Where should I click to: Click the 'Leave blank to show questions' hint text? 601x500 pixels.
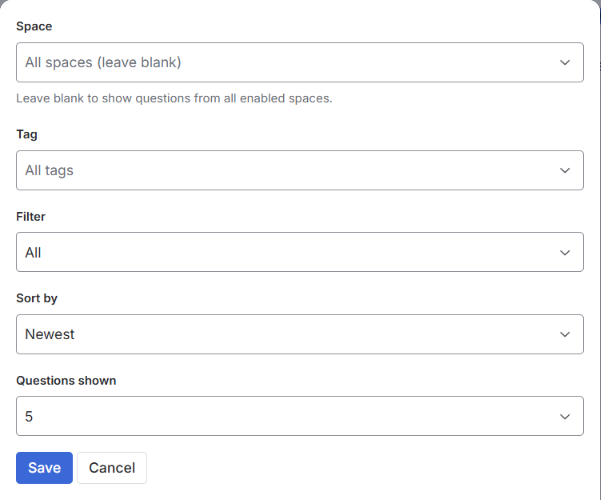[x=174, y=99]
